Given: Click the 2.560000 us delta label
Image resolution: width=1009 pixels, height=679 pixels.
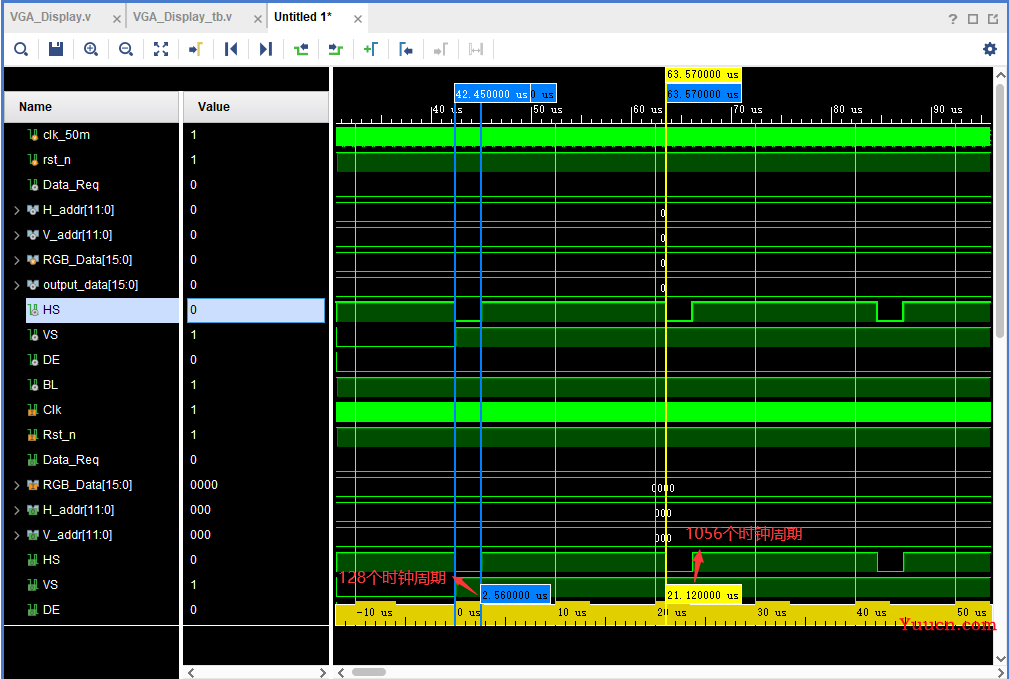Looking at the screenshot, I should [x=515, y=595].
